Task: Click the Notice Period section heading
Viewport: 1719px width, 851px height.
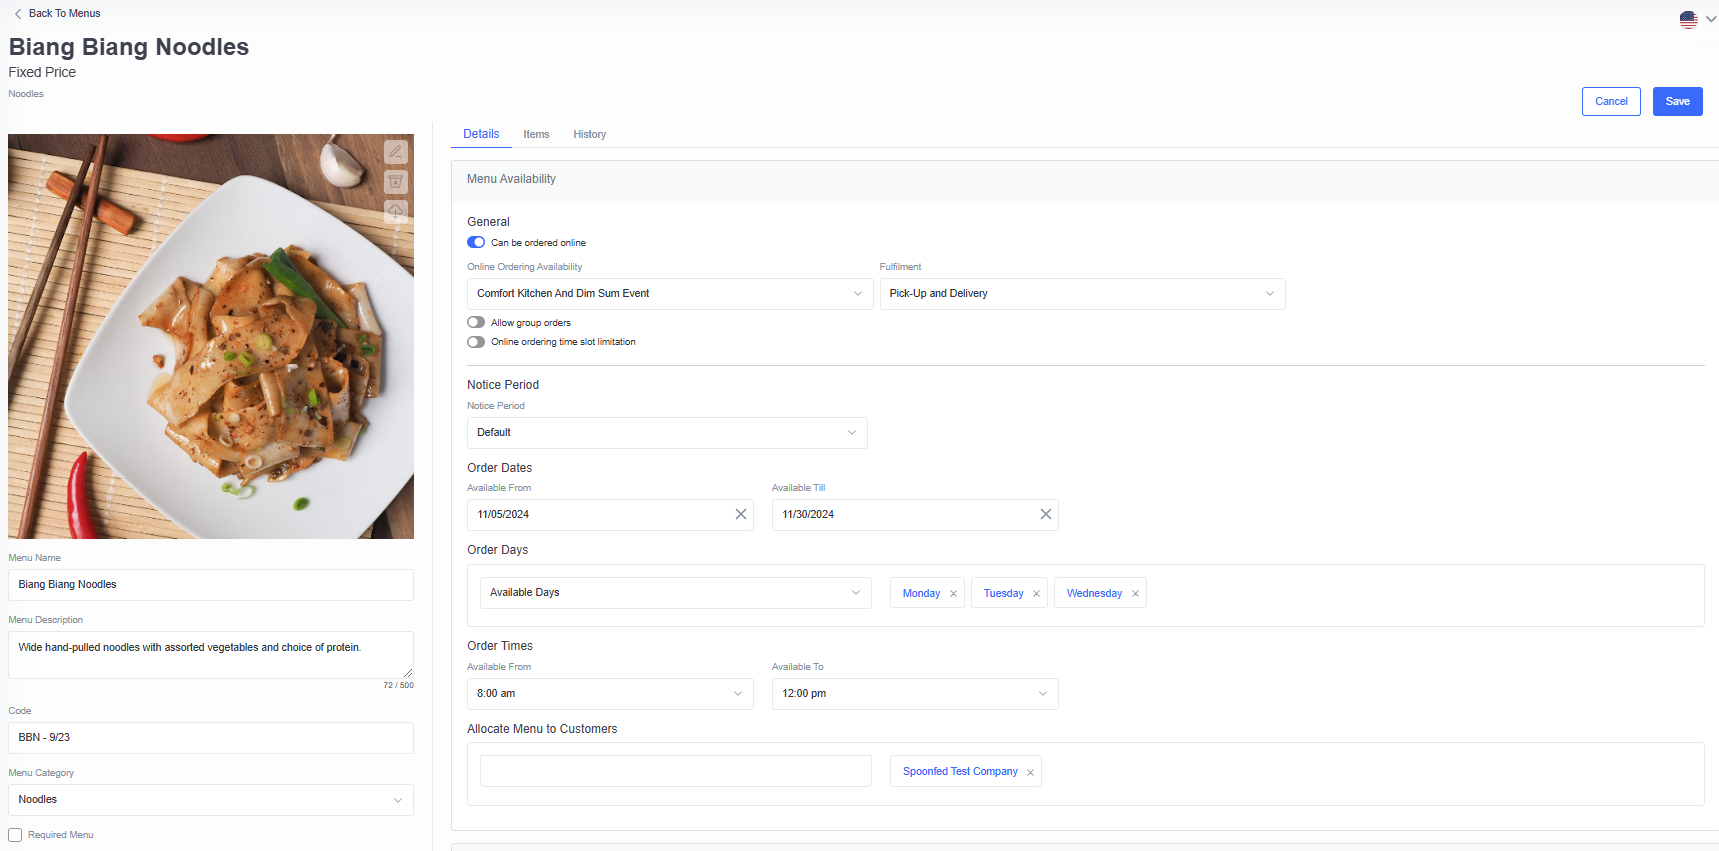Action: click(503, 385)
